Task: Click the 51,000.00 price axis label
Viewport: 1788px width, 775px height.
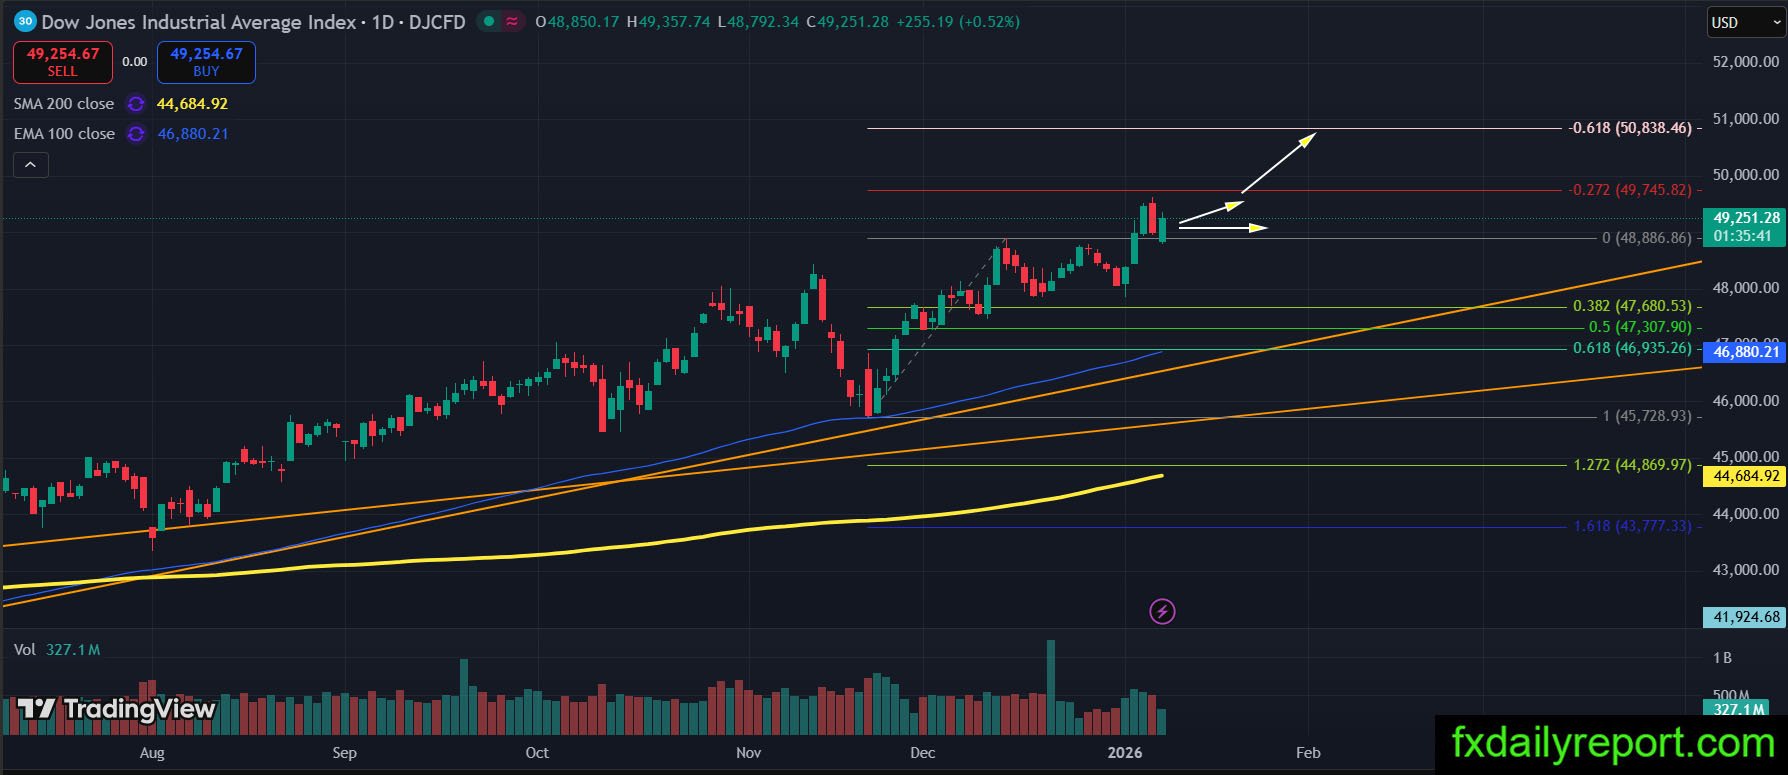Action: 1746,119
